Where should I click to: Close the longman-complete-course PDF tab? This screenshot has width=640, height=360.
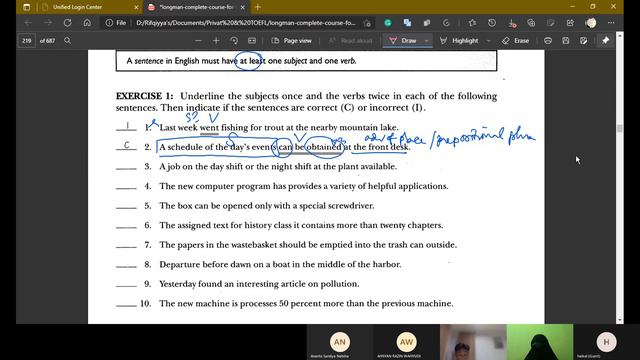(242, 7)
